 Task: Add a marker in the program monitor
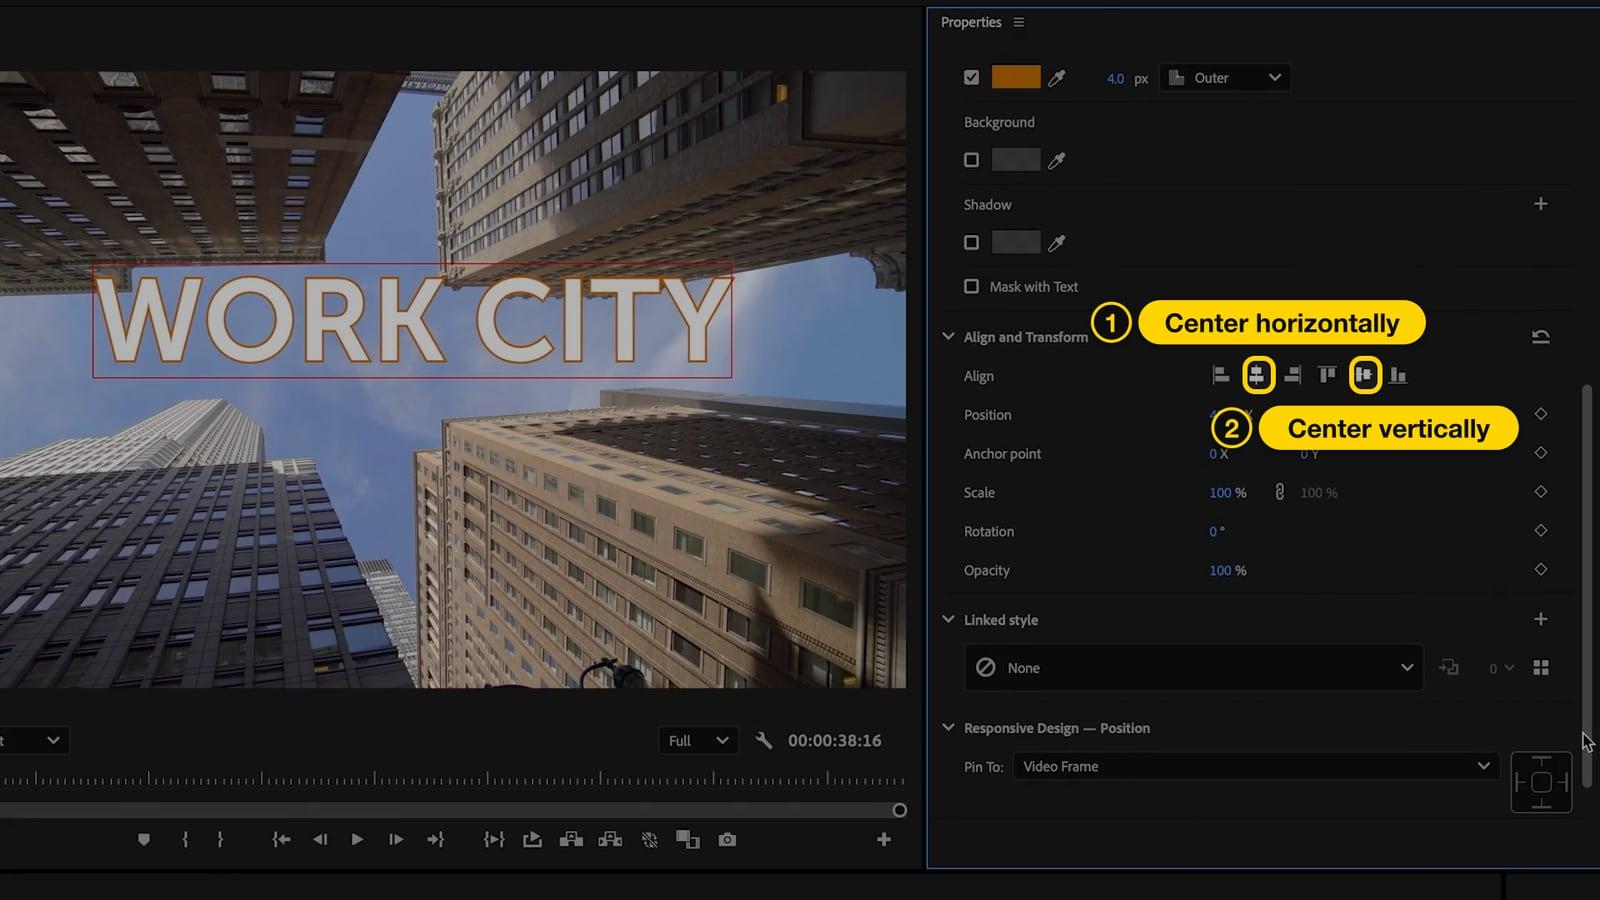point(144,840)
